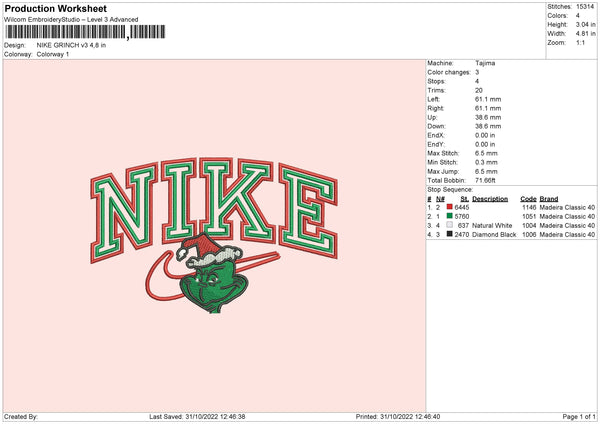The height and width of the screenshot is (424, 600).
Task: Click the Natural White thread swatch
Action: pyautogui.click(x=450, y=225)
